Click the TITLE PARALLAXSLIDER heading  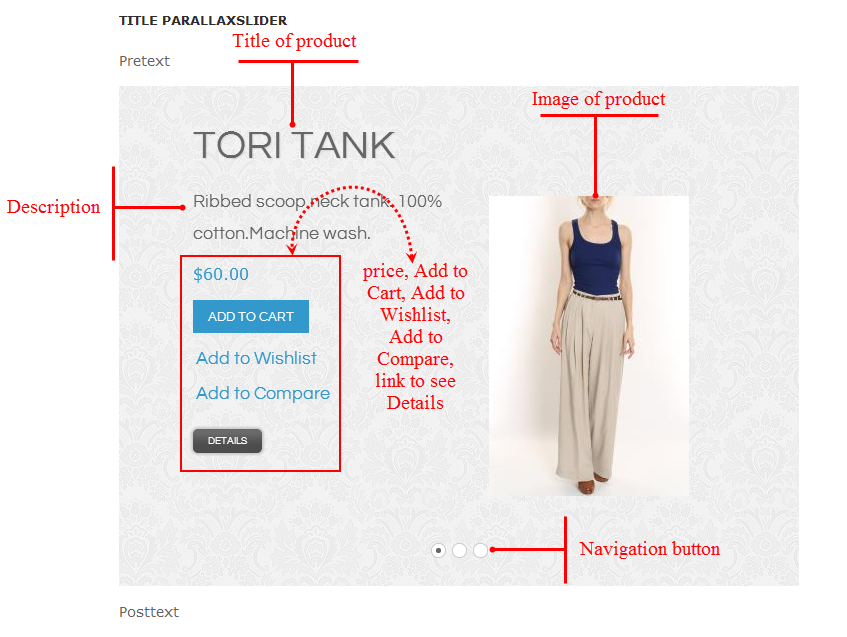pos(203,21)
